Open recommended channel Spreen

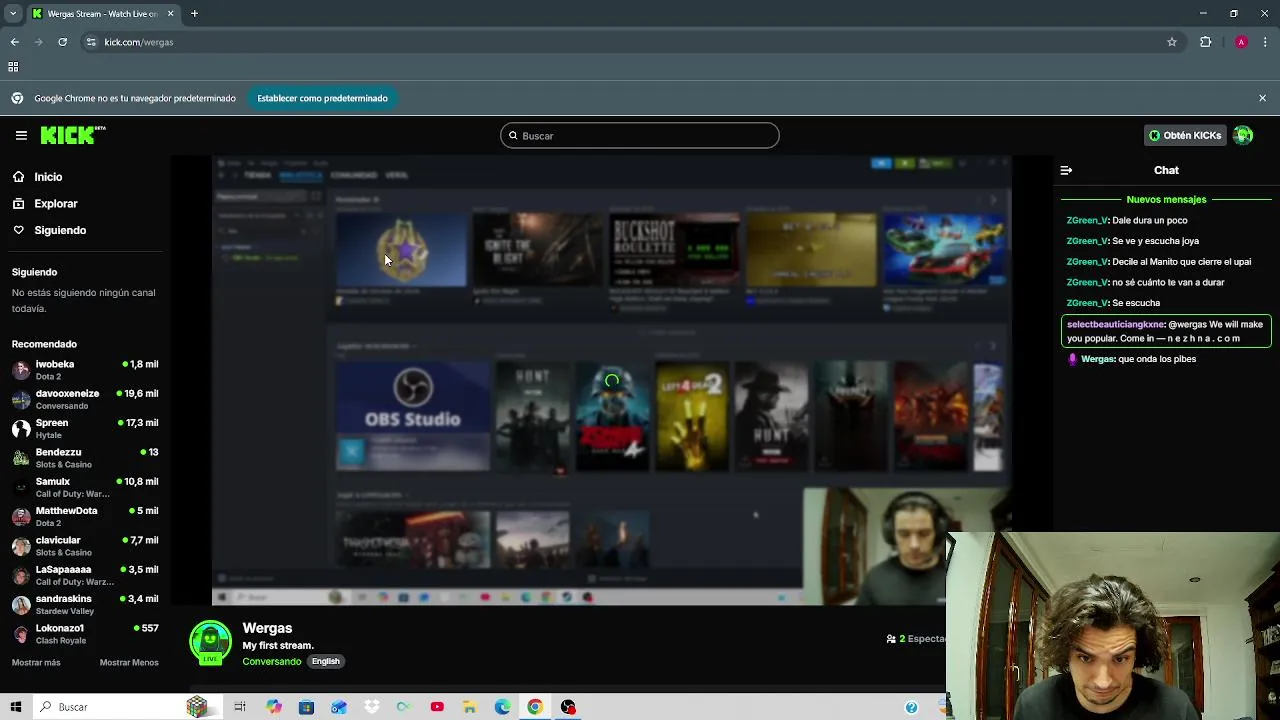coord(85,429)
